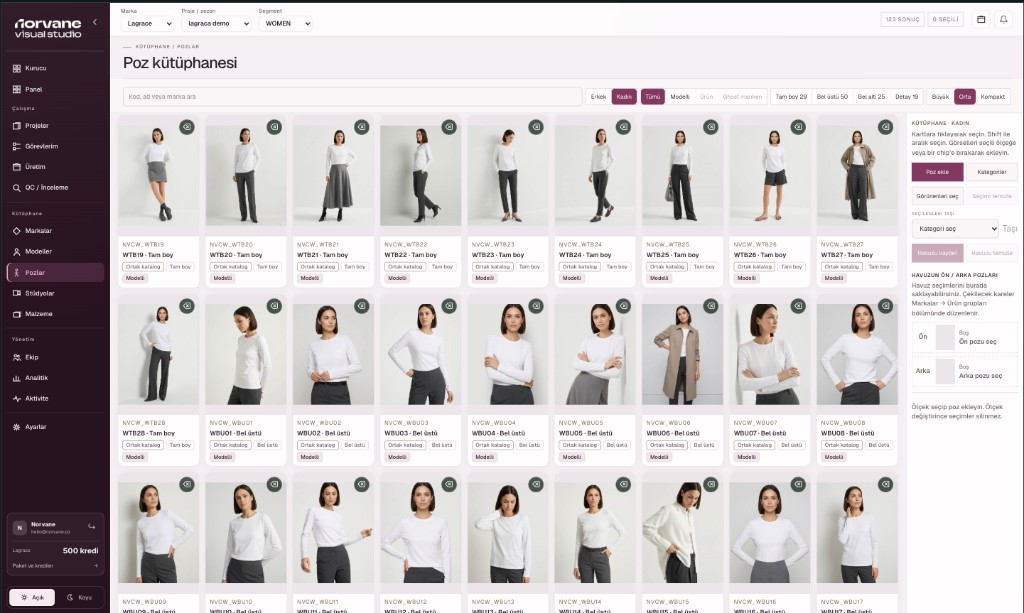Set card size to Büyük

point(940,97)
